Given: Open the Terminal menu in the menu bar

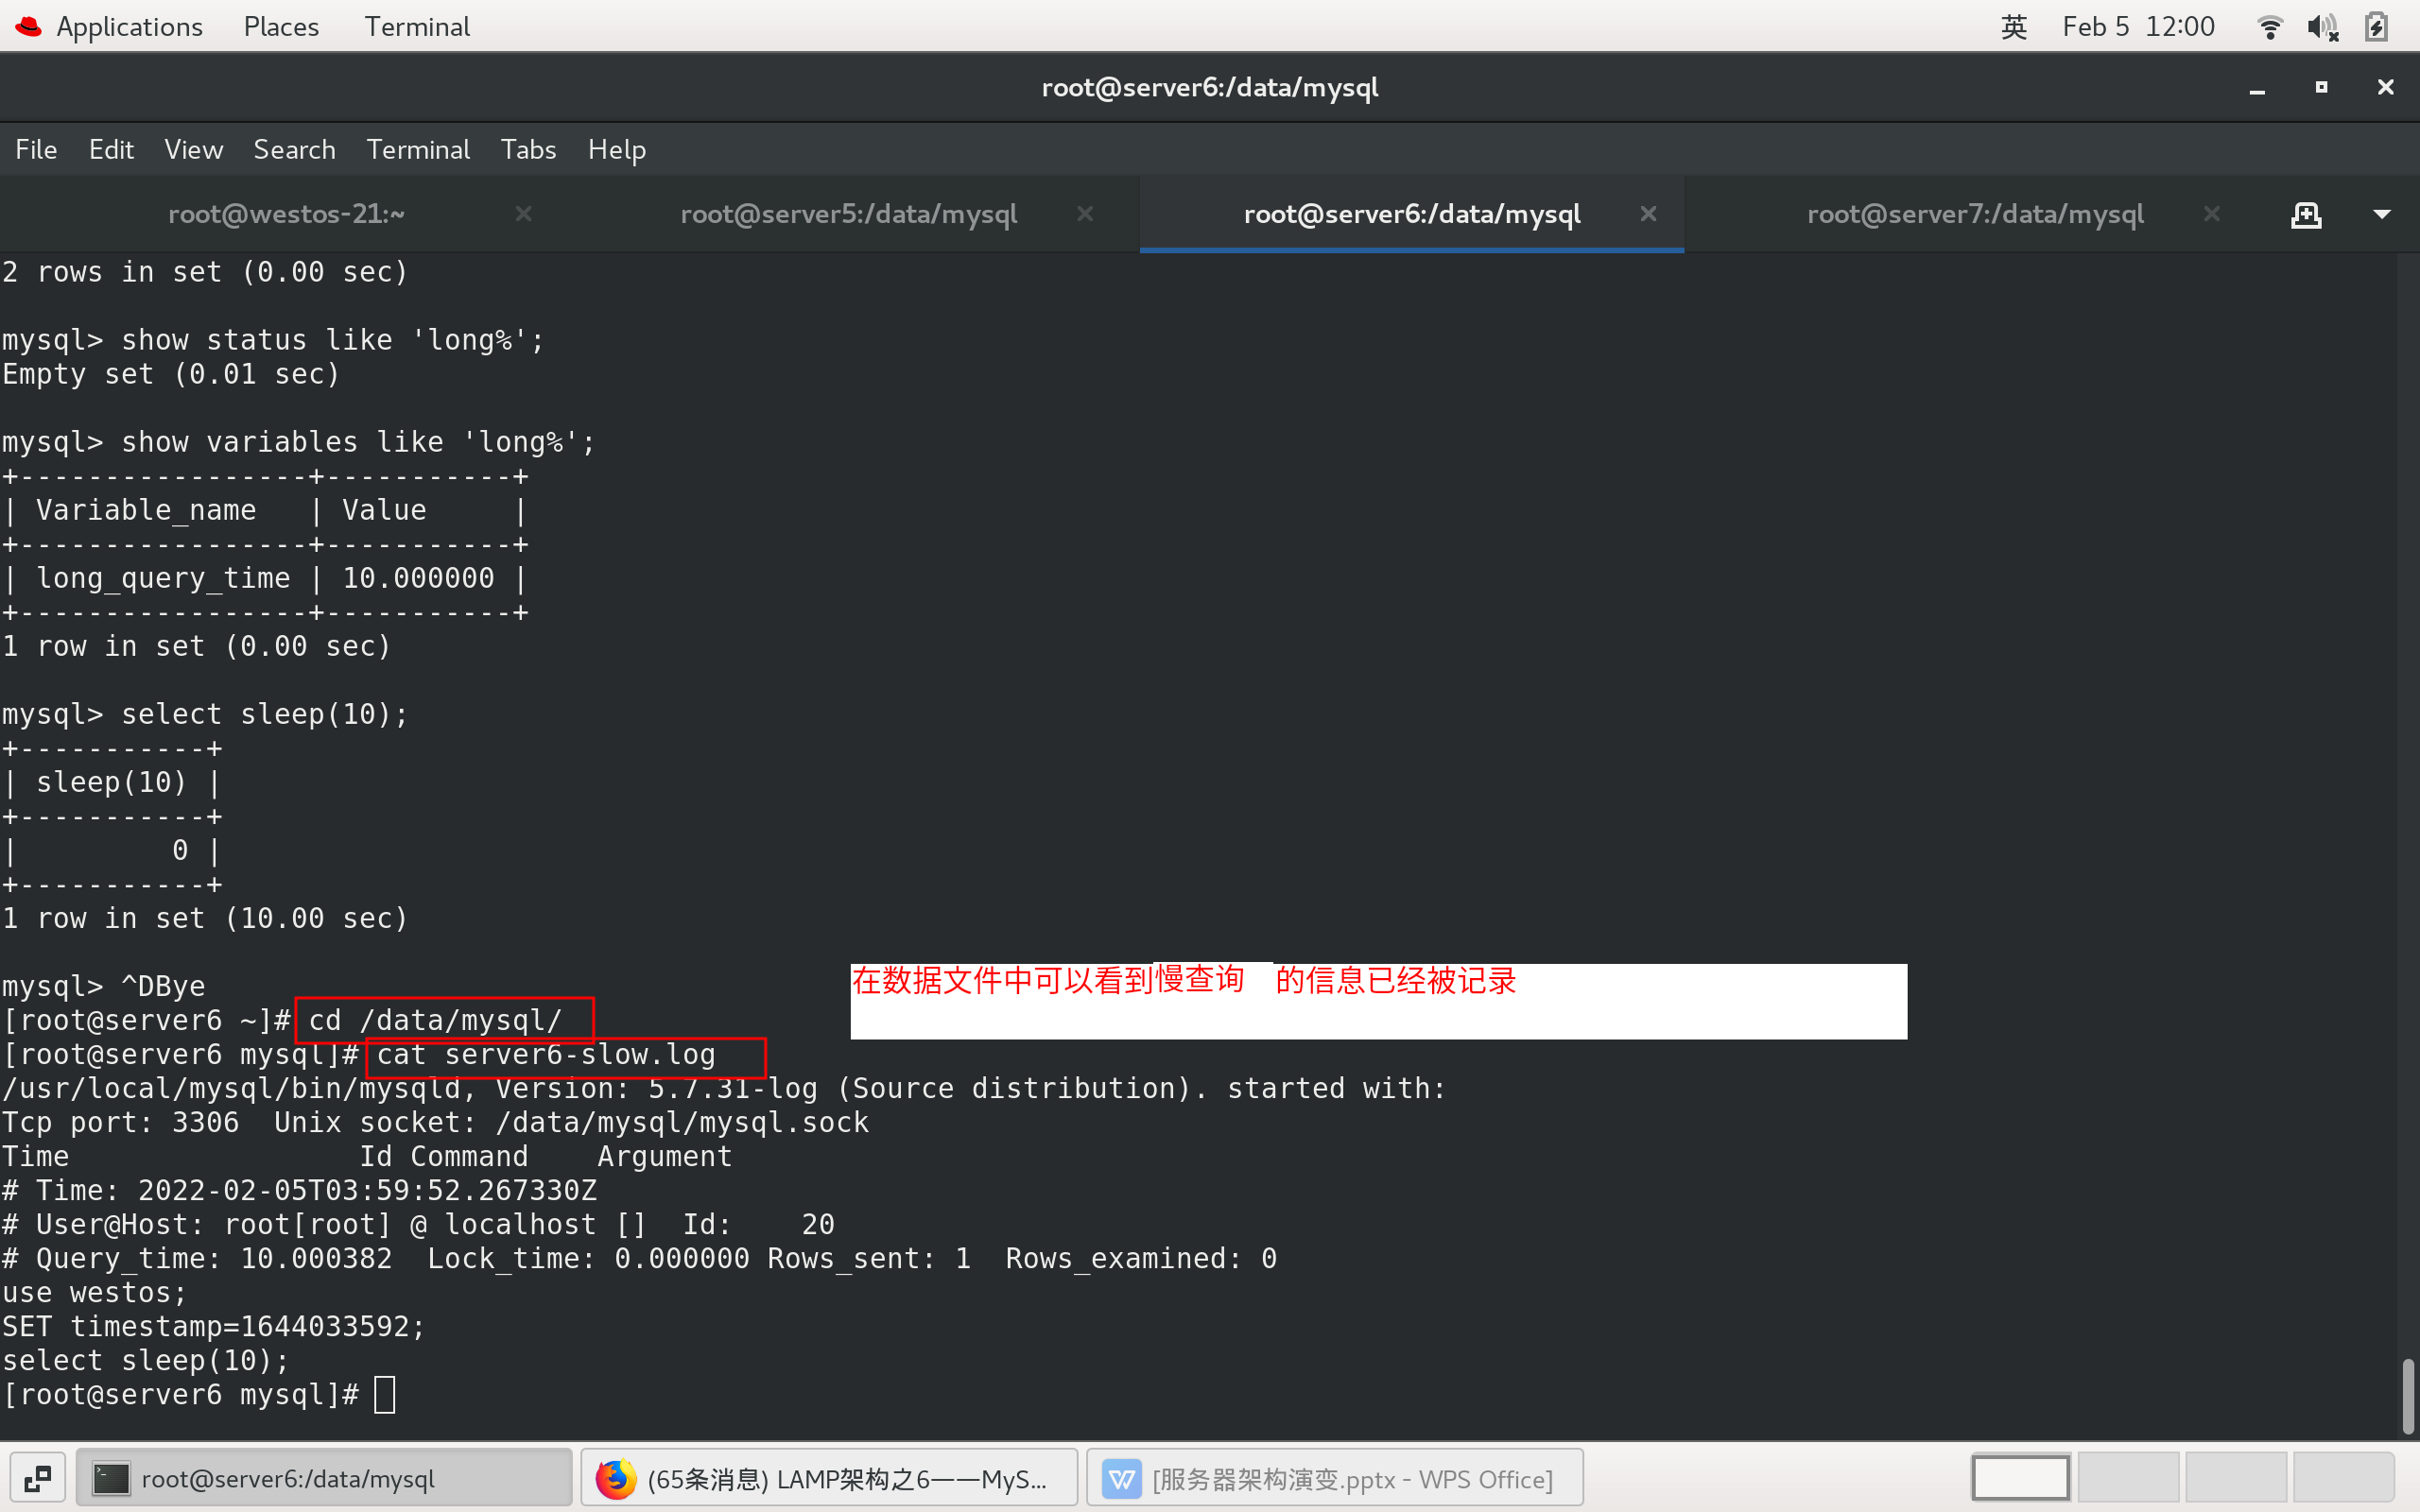Looking at the screenshot, I should (x=418, y=150).
